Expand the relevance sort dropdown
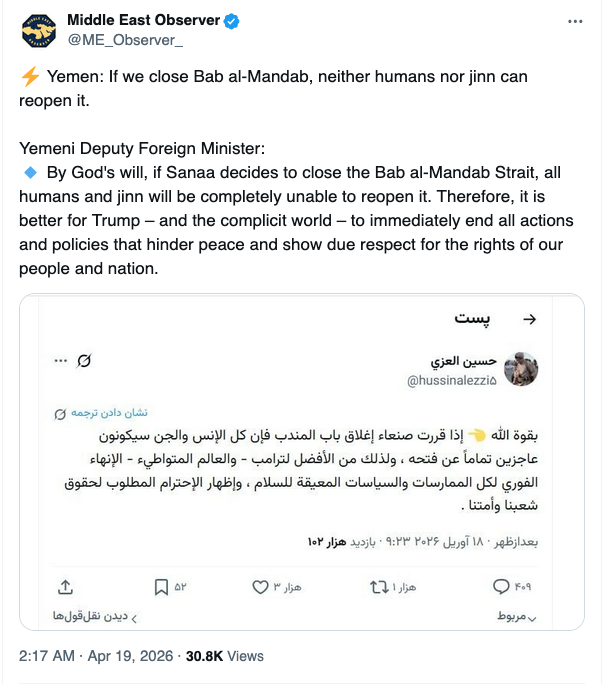This screenshot has width=604, height=684. pos(516,617)
